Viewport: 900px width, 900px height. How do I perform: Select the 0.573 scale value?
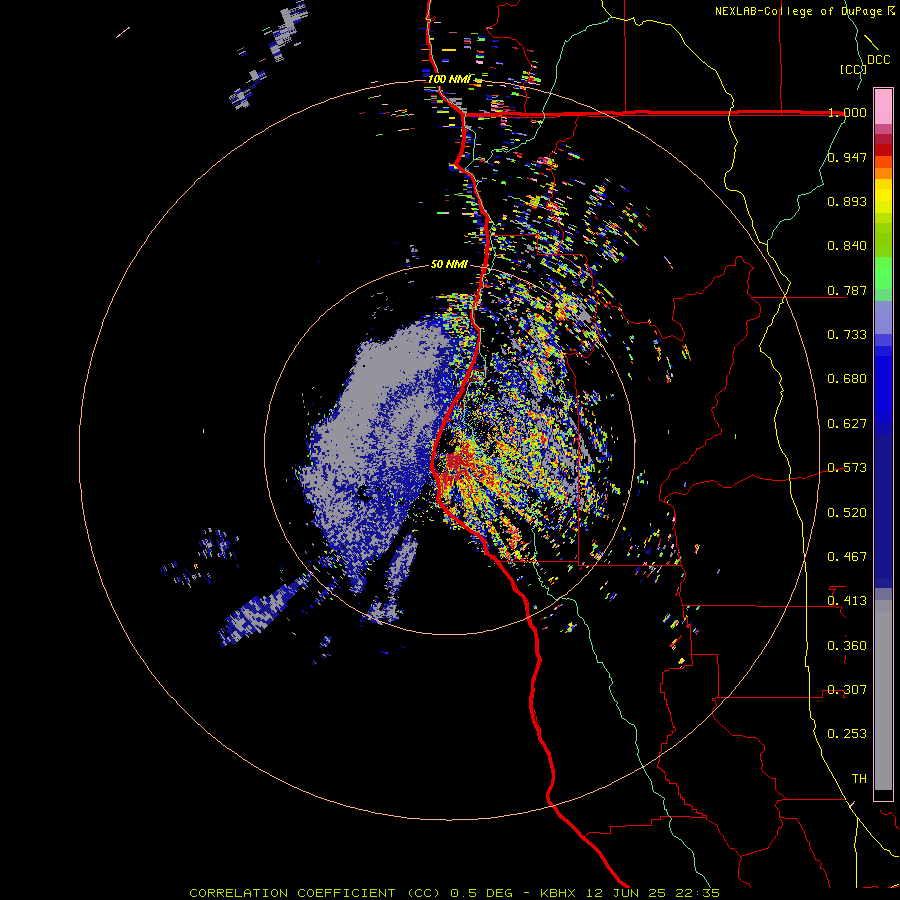pos(847,468)
